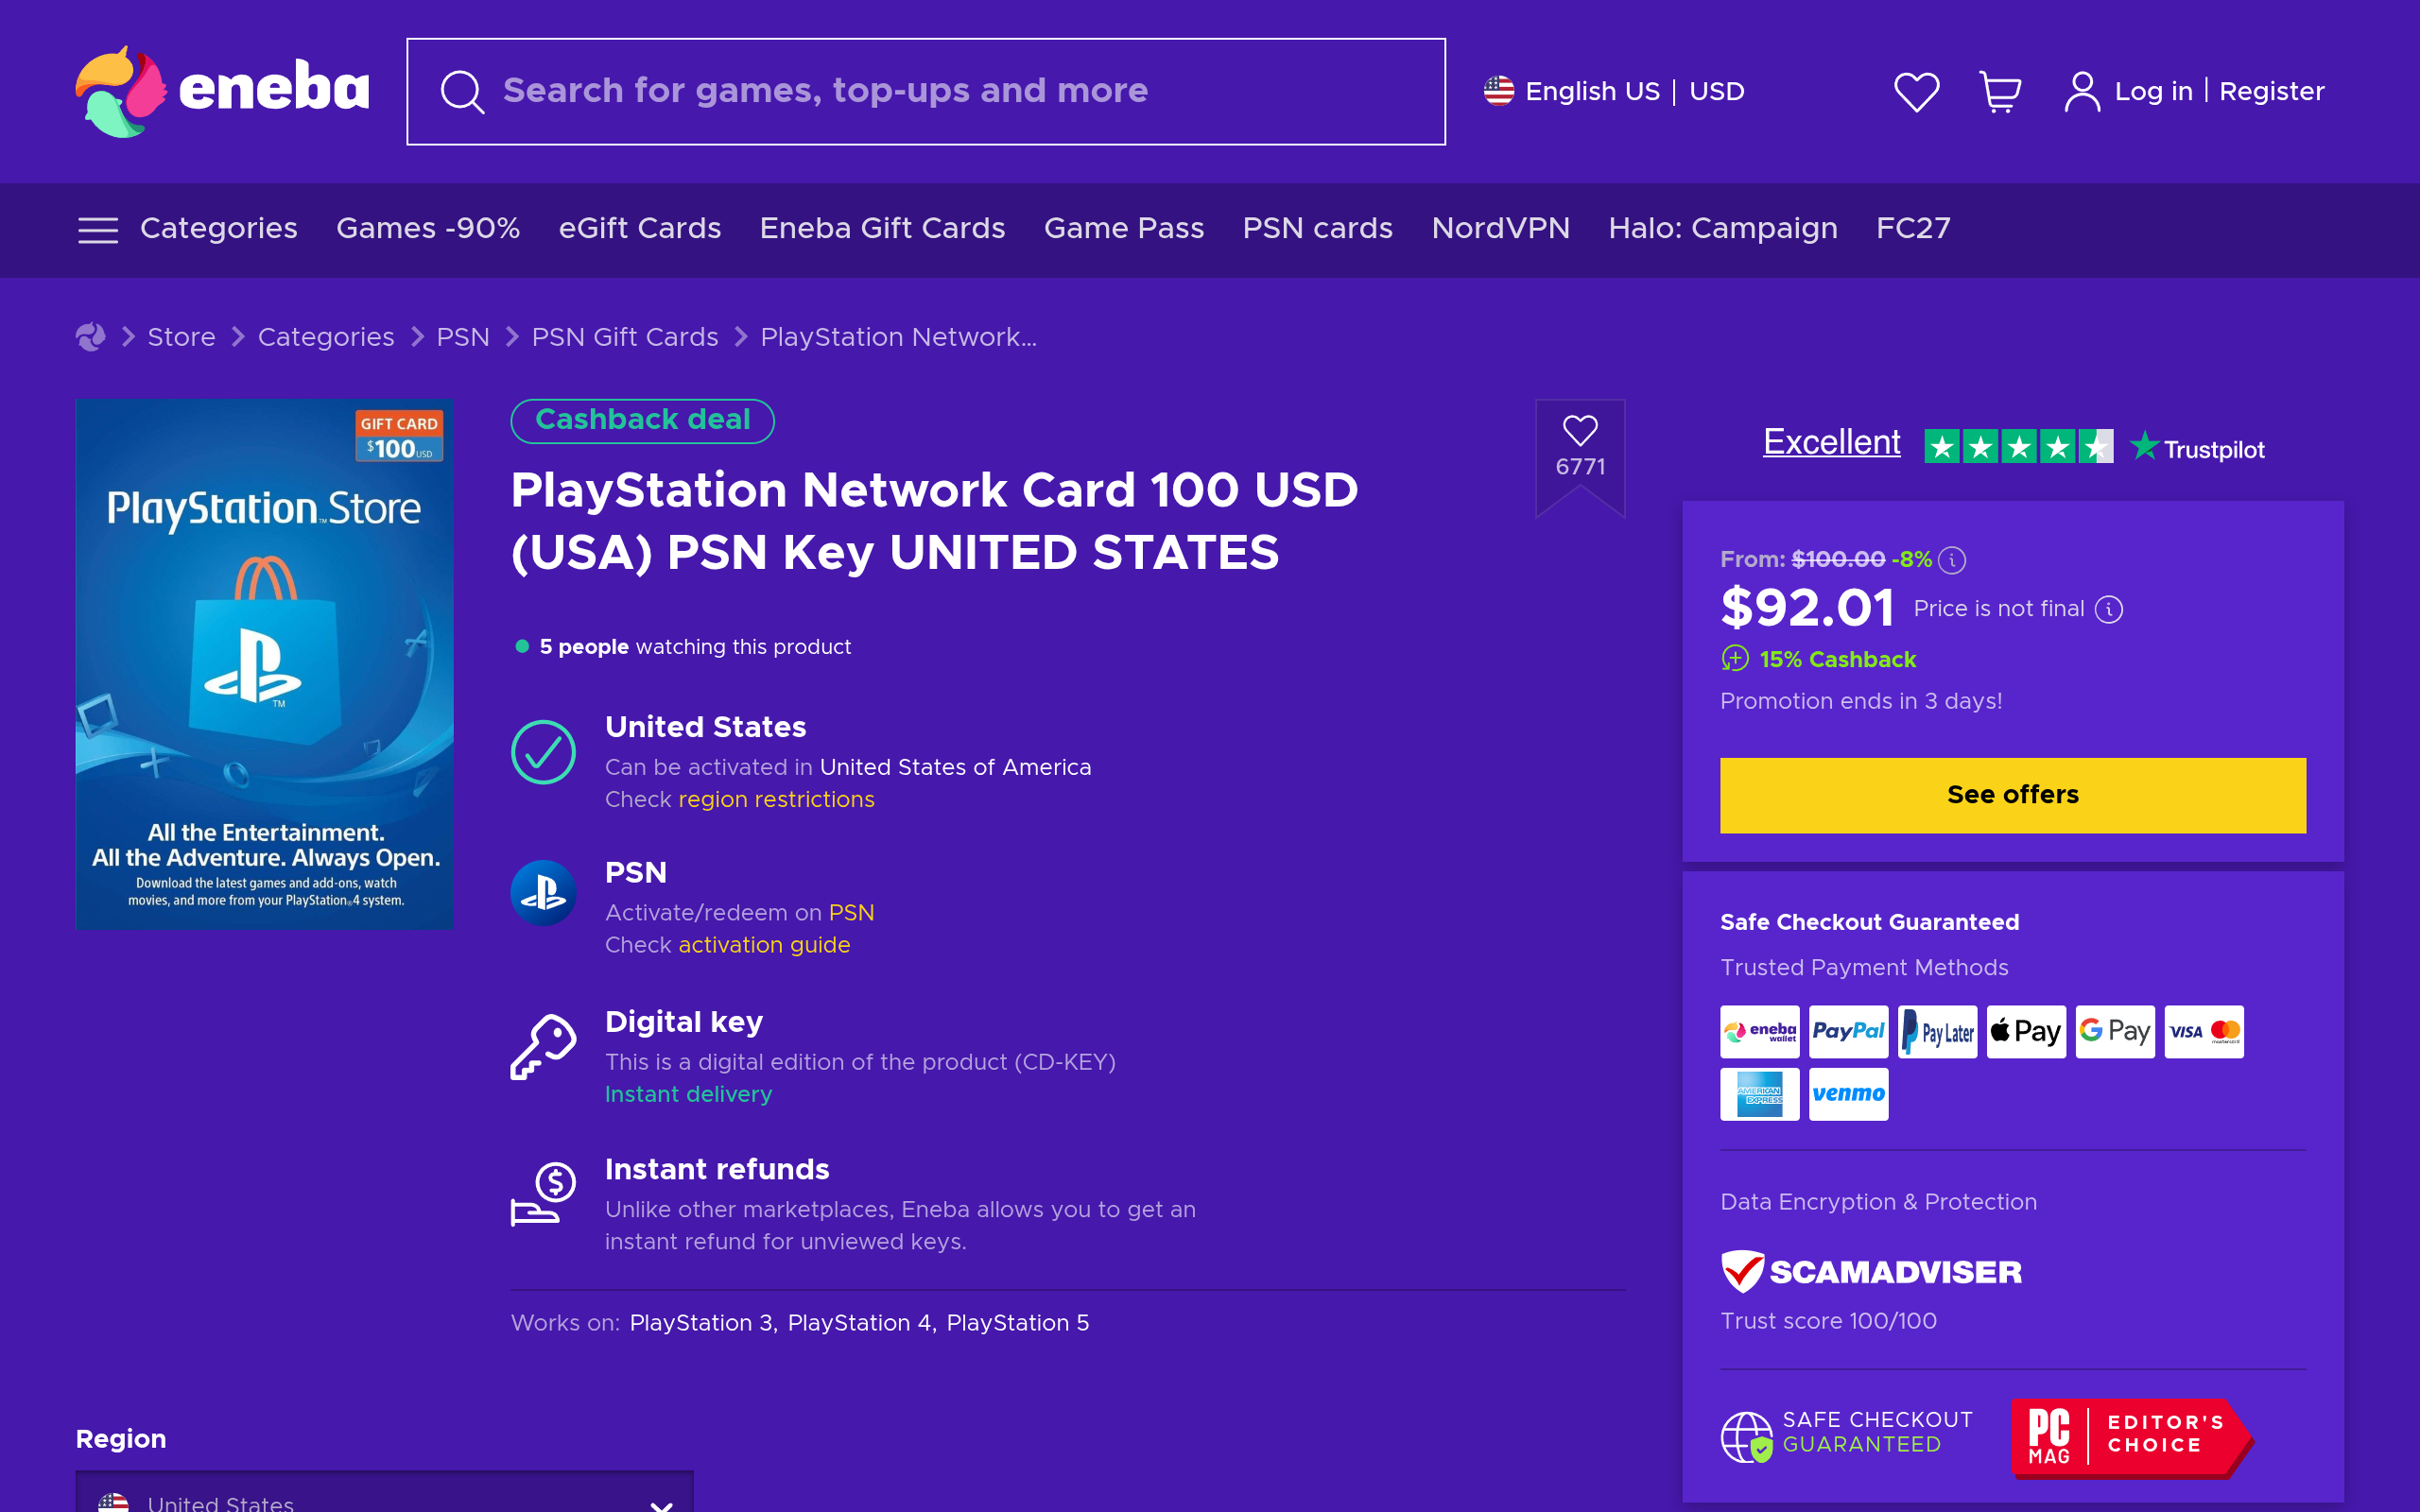
Task: Click the breadcrumb home icon
Action: click(90, 337)
